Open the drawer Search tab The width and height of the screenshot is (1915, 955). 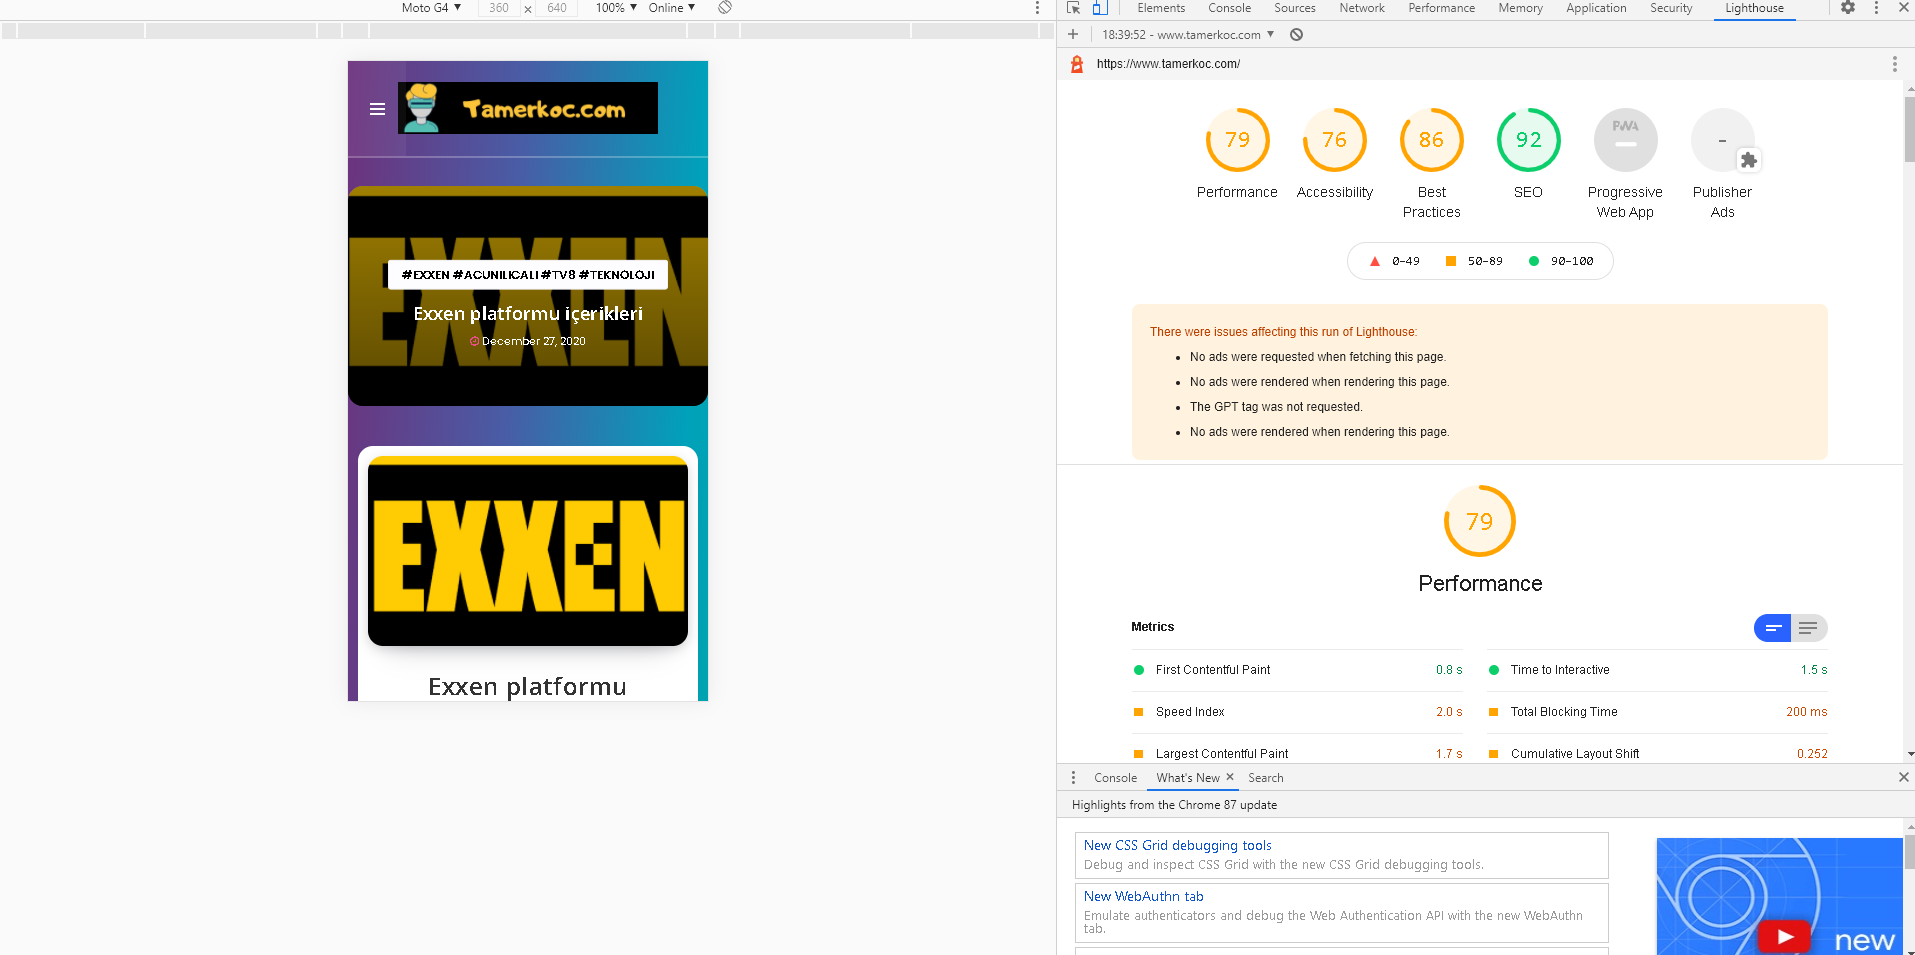coord(1265,778)
